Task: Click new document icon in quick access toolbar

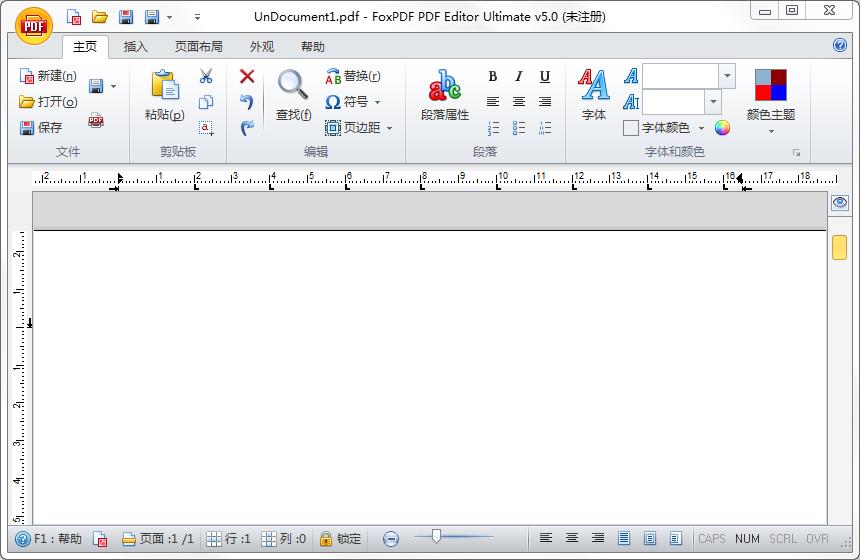Action: pos(74,17)
